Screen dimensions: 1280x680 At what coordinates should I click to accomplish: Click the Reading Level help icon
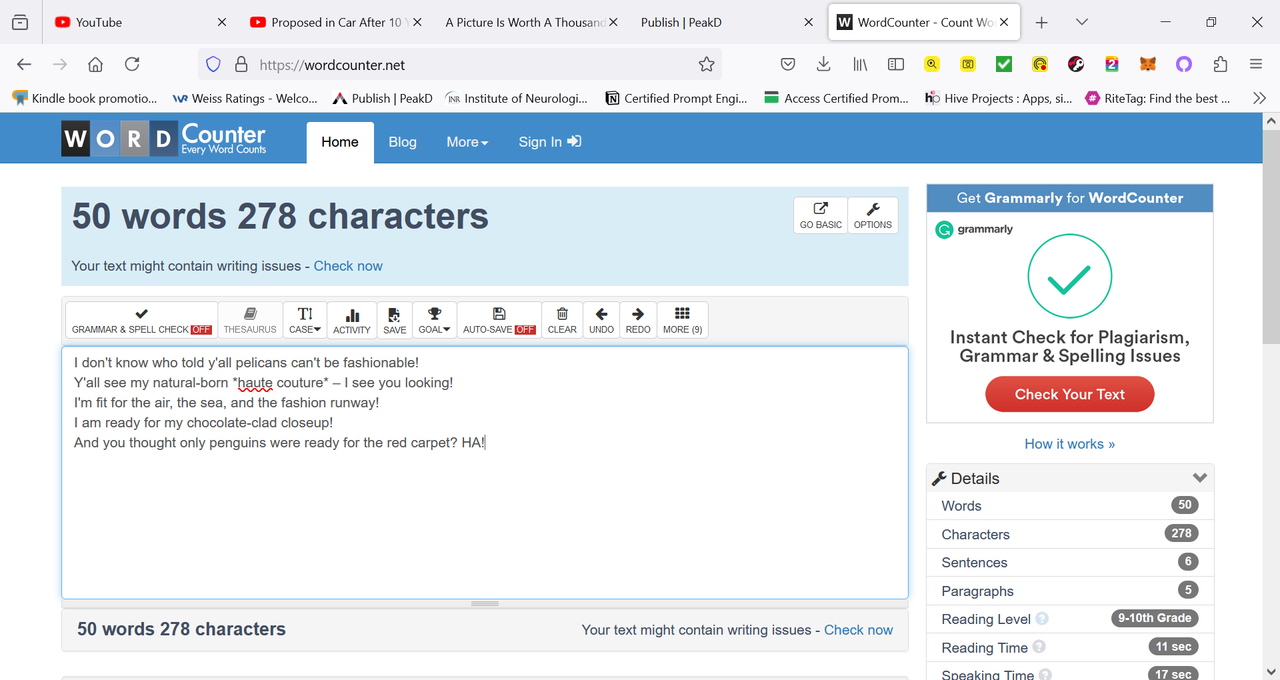point(1042,619)
